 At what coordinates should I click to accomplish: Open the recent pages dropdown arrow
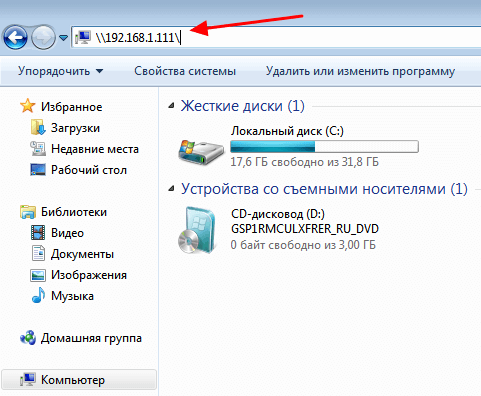pyautogui.click(x=63, y=38)
